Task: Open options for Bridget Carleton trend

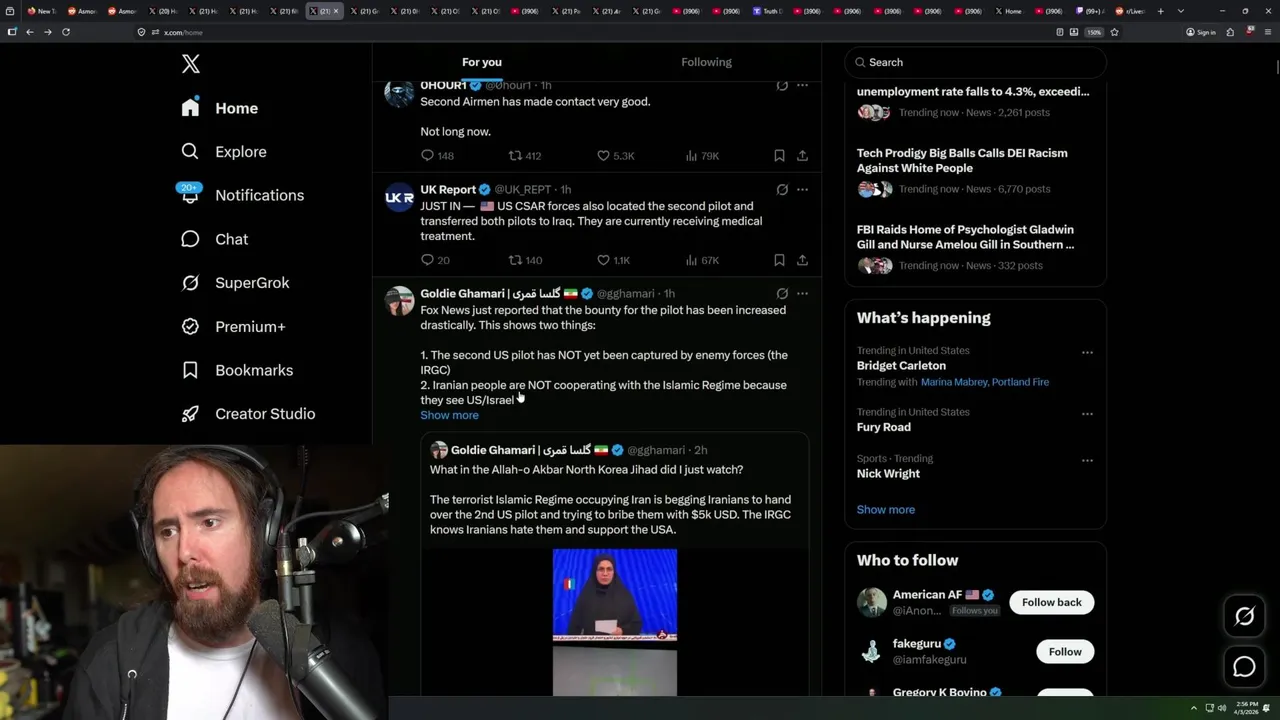Action: click(x=1087, y=353)
